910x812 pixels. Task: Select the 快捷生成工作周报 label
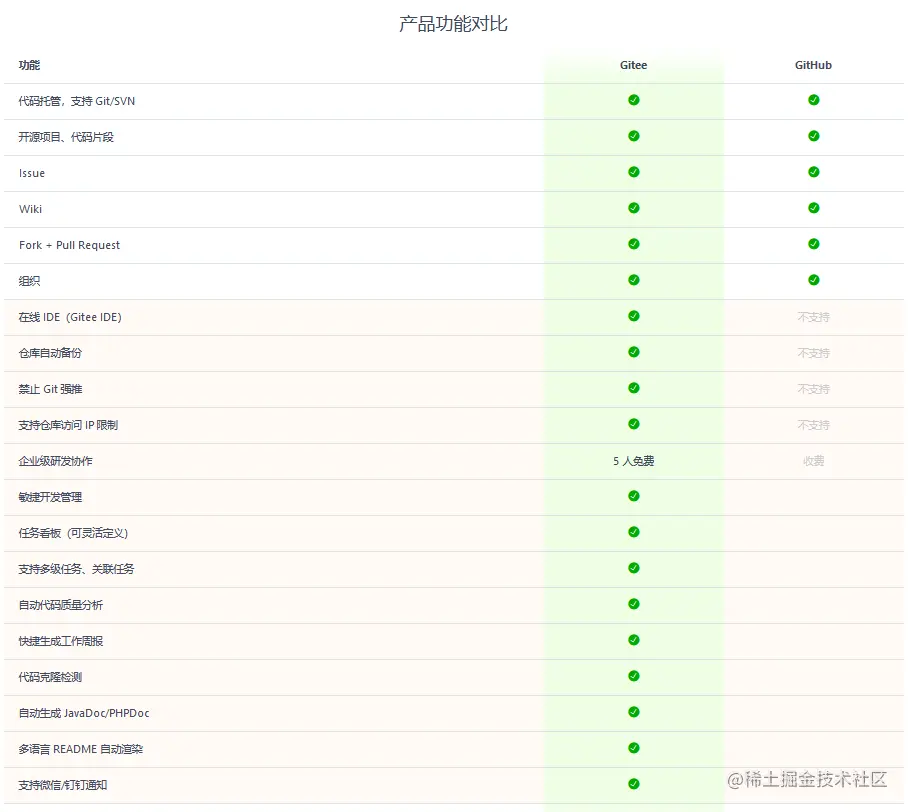click(x=61, y=641)
